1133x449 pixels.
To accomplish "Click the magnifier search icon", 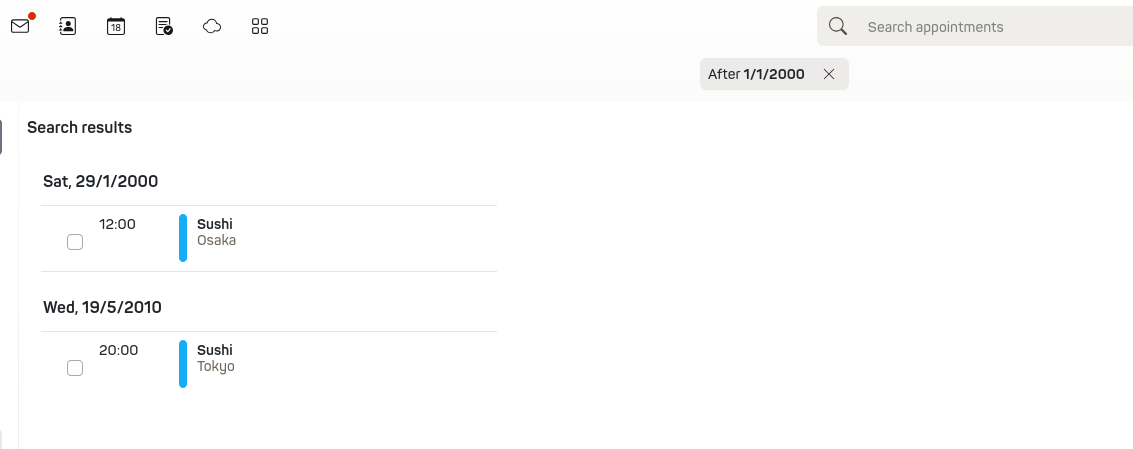I will pos(838,27).
